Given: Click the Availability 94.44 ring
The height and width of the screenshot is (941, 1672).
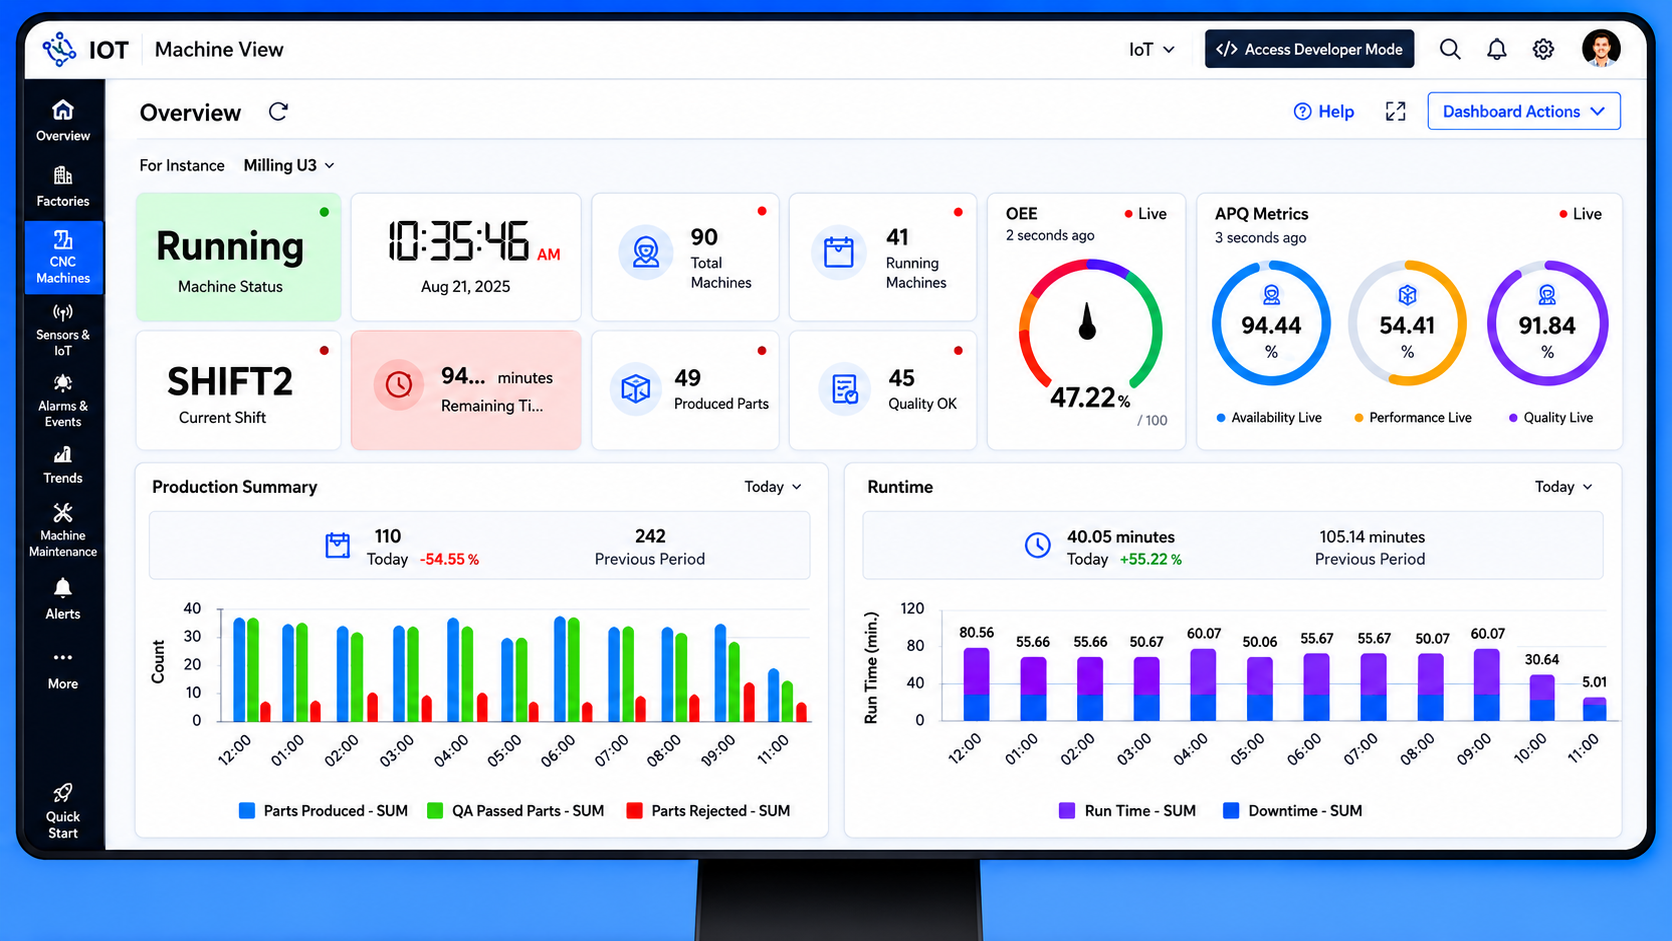Looking at the screenshot, I should [1271, 323].
